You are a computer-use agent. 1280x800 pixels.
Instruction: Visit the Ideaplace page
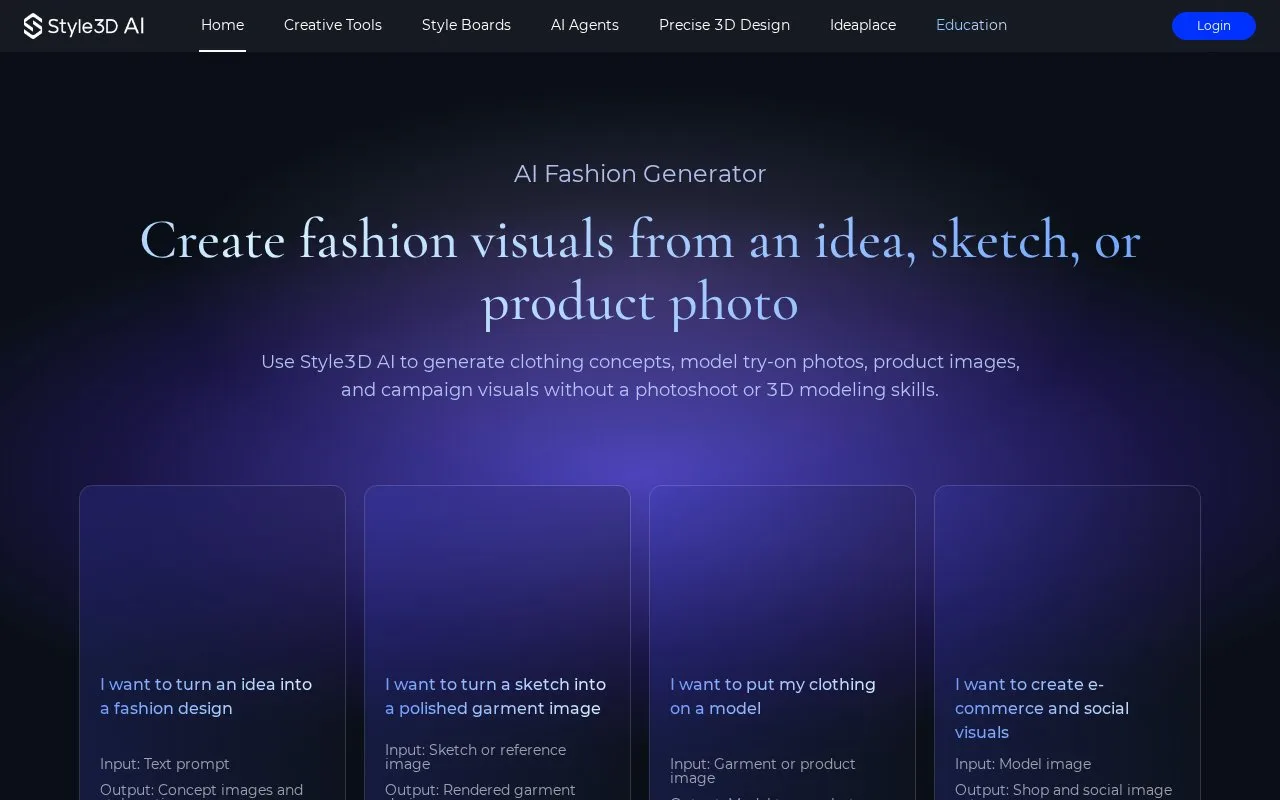point(863,25)
